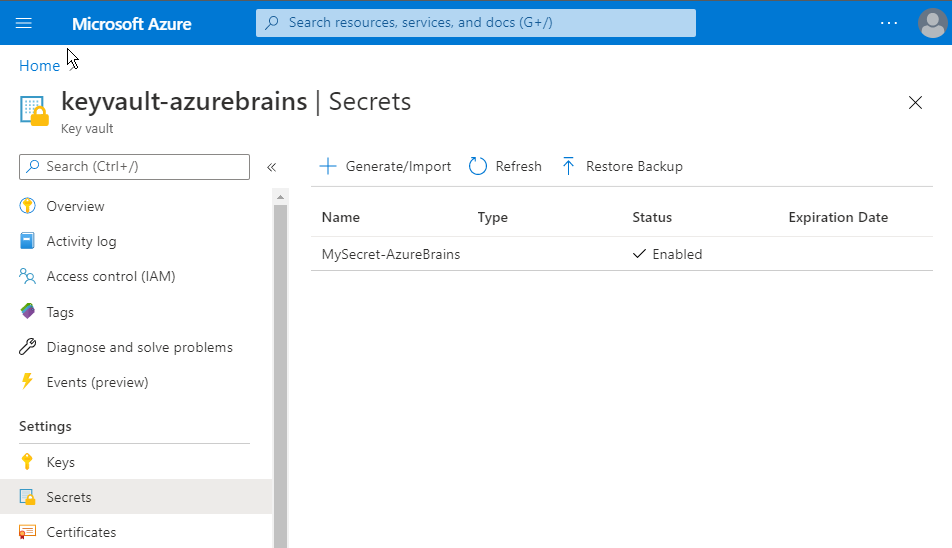Click the sidebar vertical scrollbar thumb
Screen dimensions: 952x548
280,376
